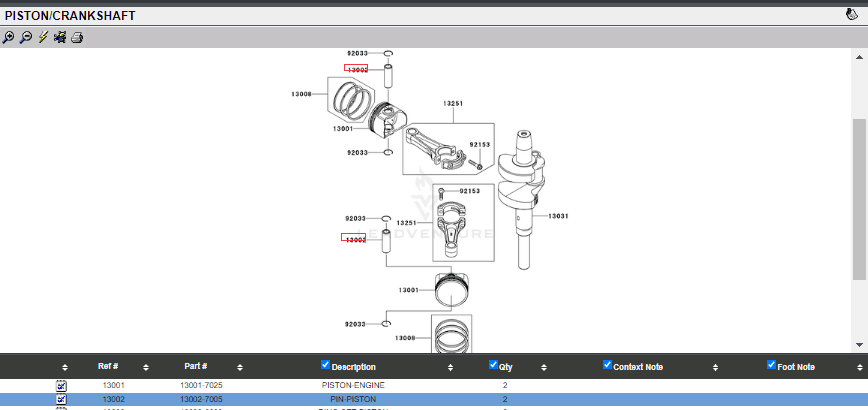This screenshot has height=410, width=868.
Task: Click the zoom in magnifier icon
Action: pyautogui.click(x=9, y=38)
